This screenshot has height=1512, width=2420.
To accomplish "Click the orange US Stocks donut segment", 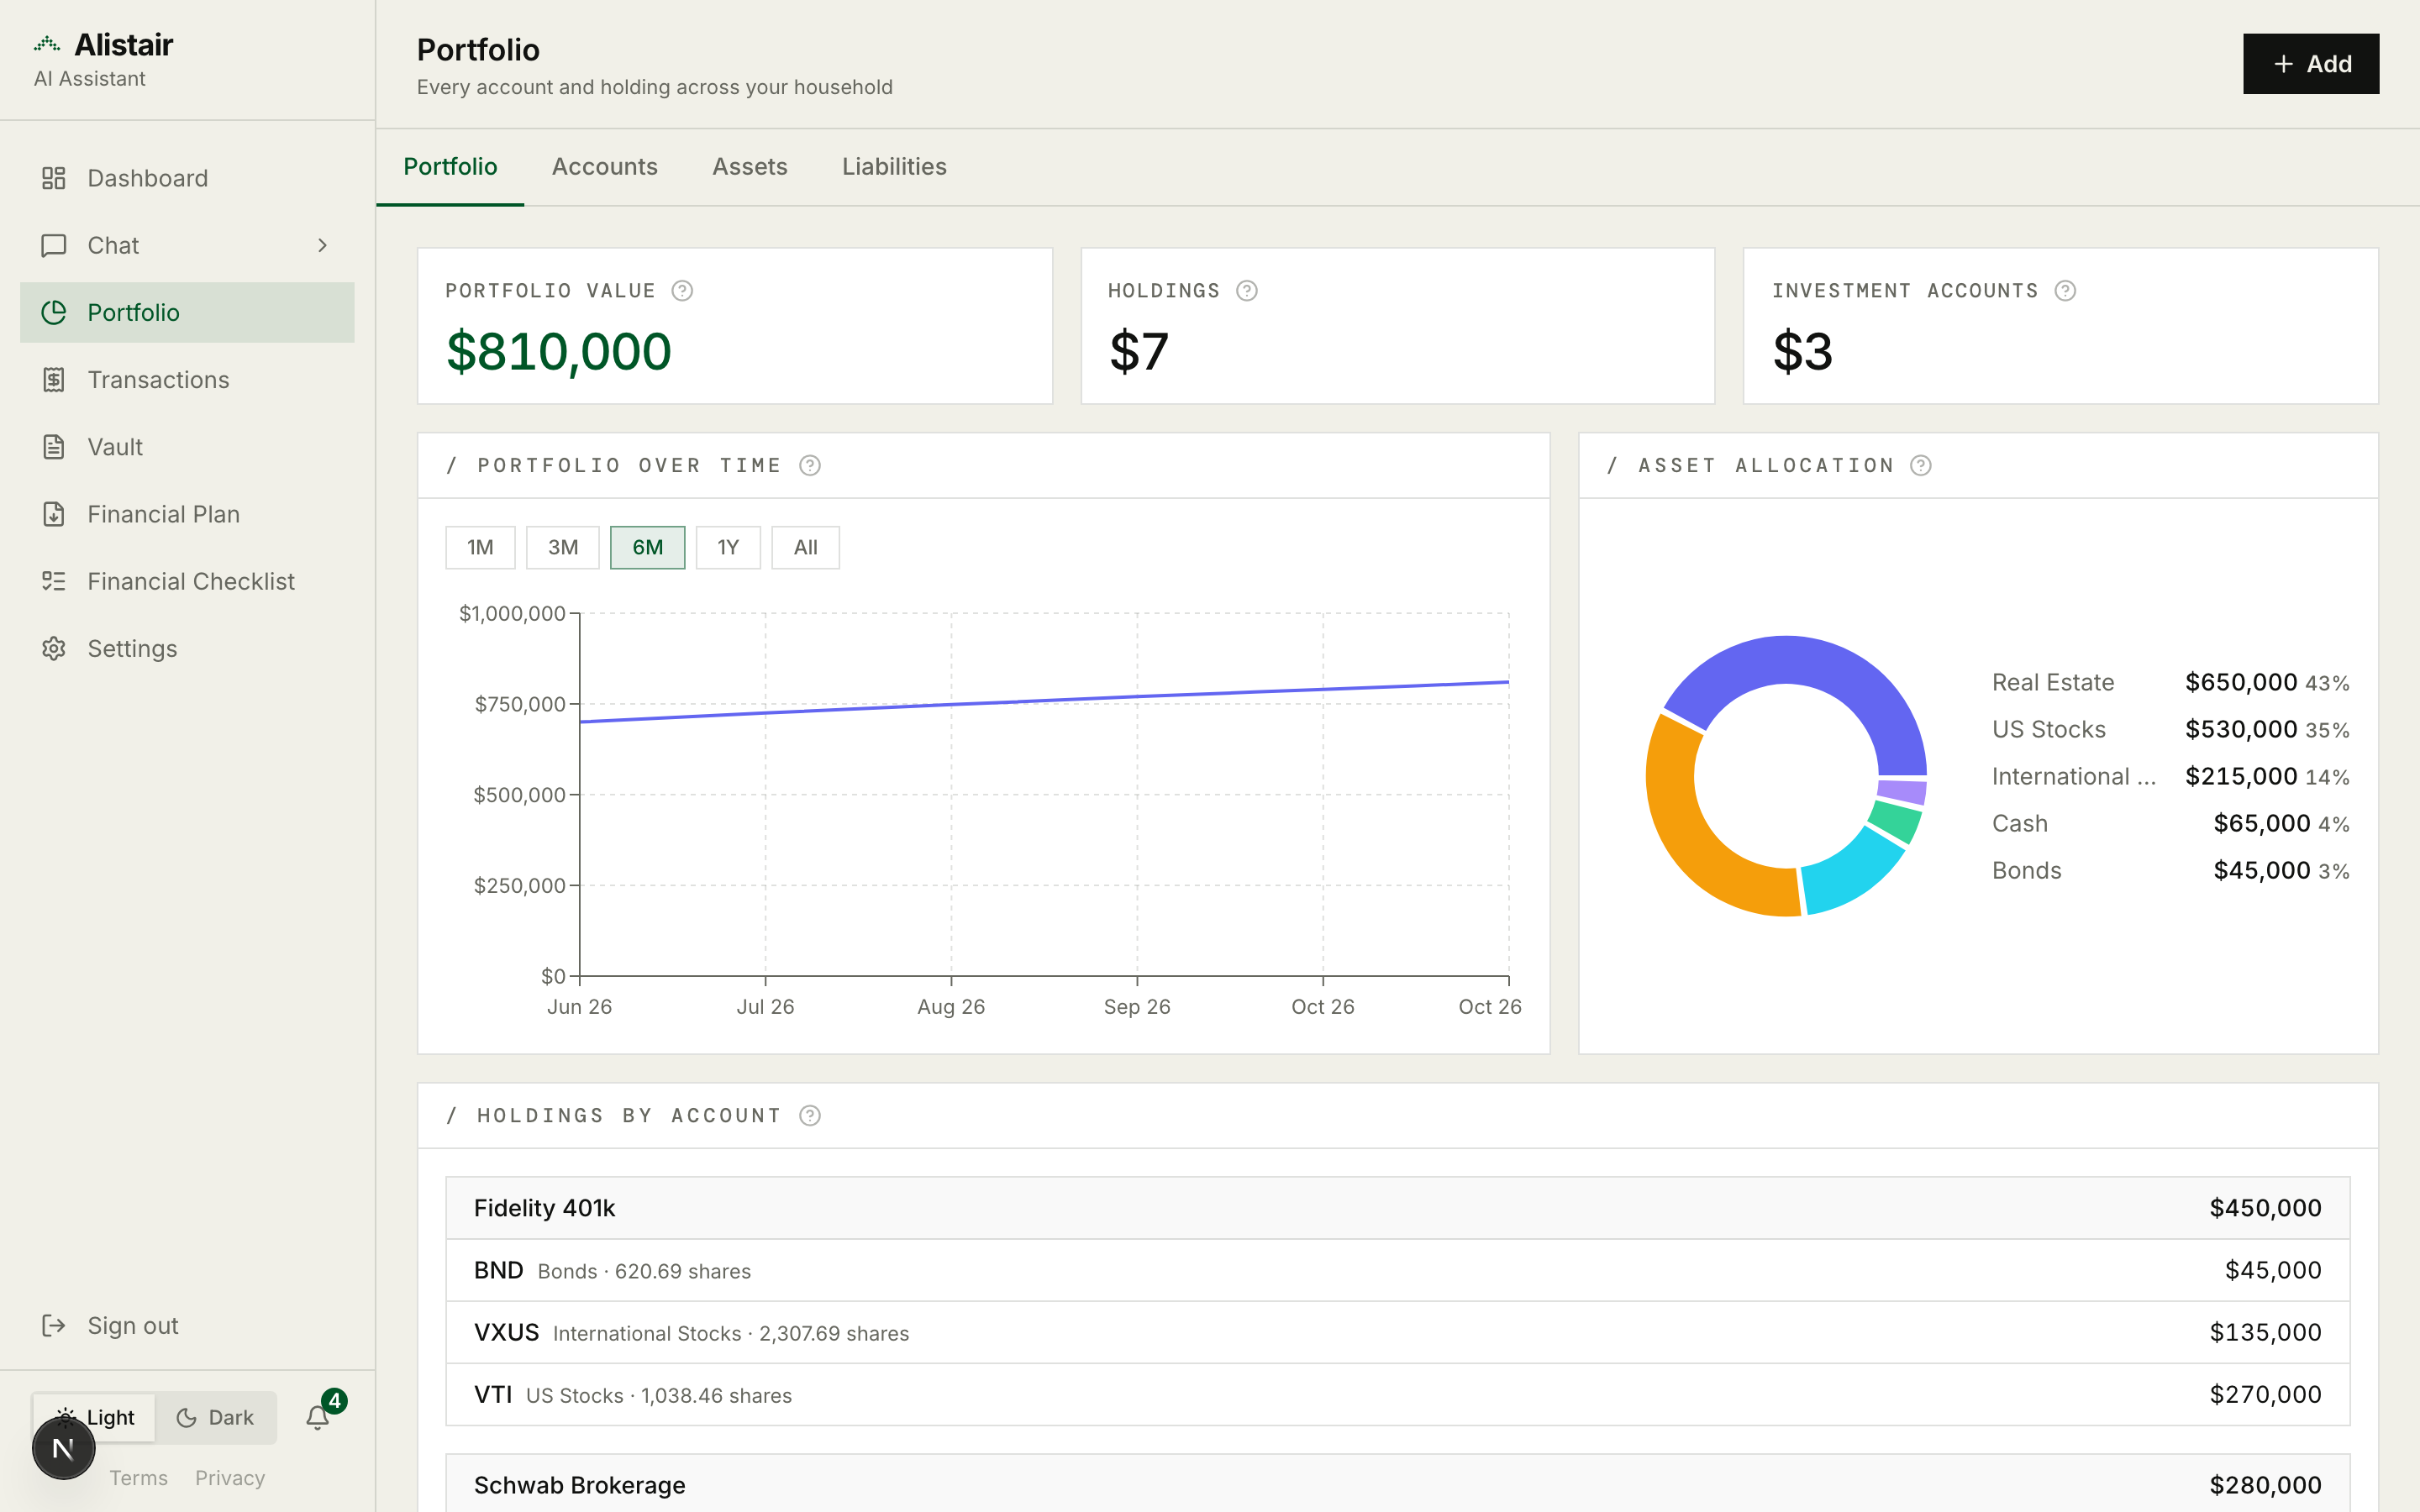I will pyautogui.click(x=1683, y=828).
